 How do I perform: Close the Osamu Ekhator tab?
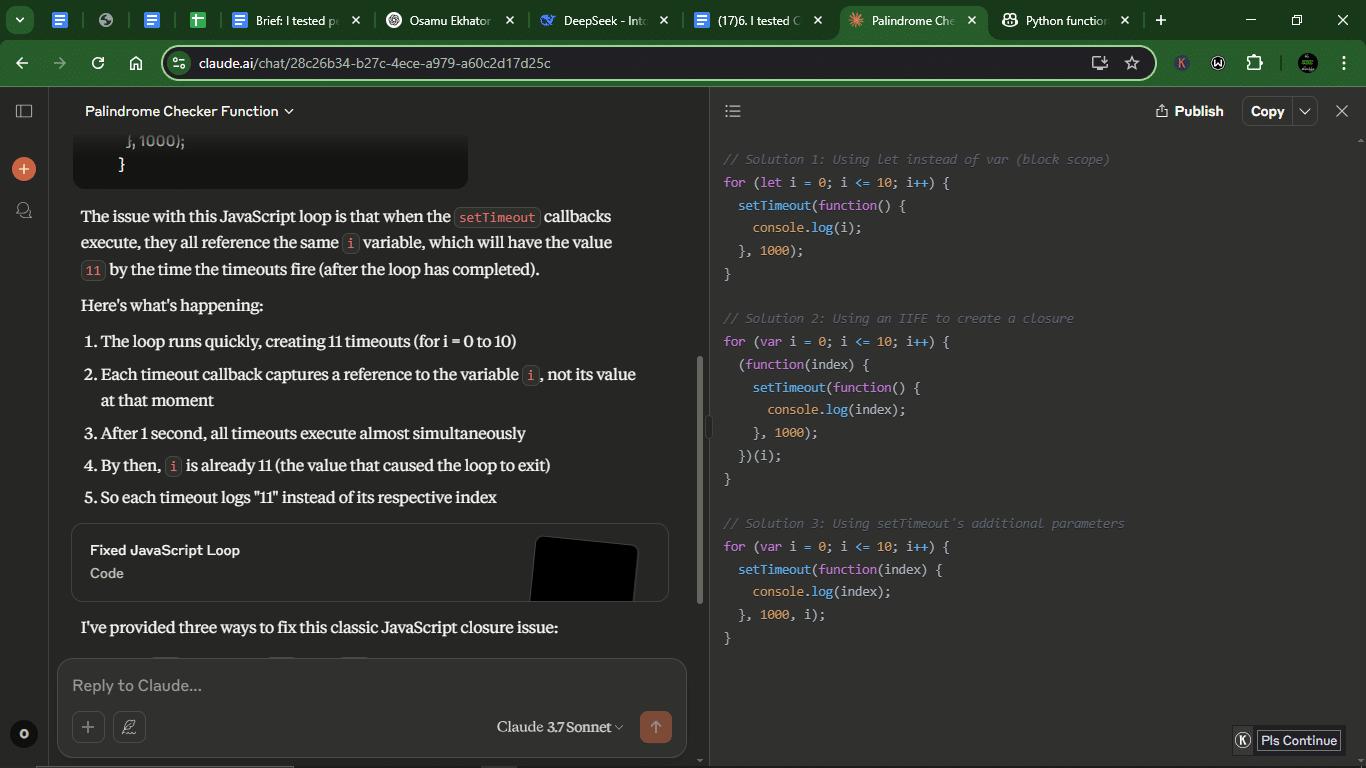[x=510, y=20]
